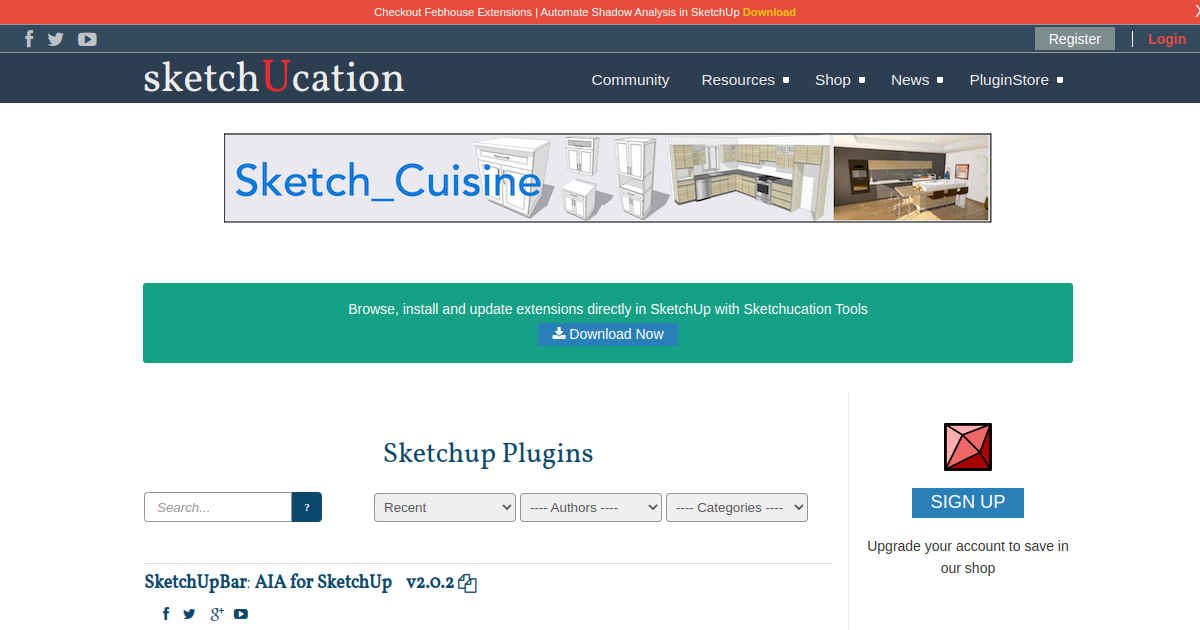Screen dimensions: 1200x630
Task: Click the search help question mark button
Action: coord(307,507)
